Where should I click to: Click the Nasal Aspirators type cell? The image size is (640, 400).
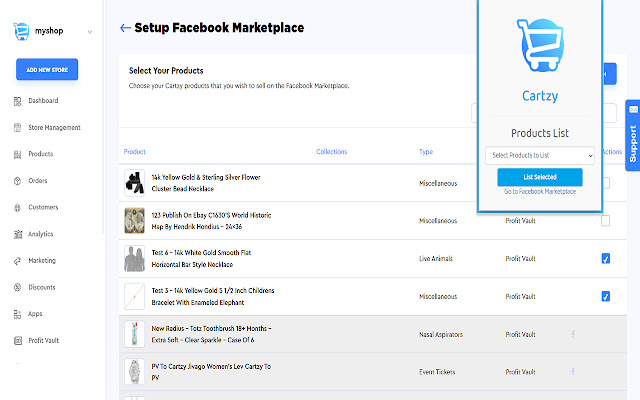441,335
